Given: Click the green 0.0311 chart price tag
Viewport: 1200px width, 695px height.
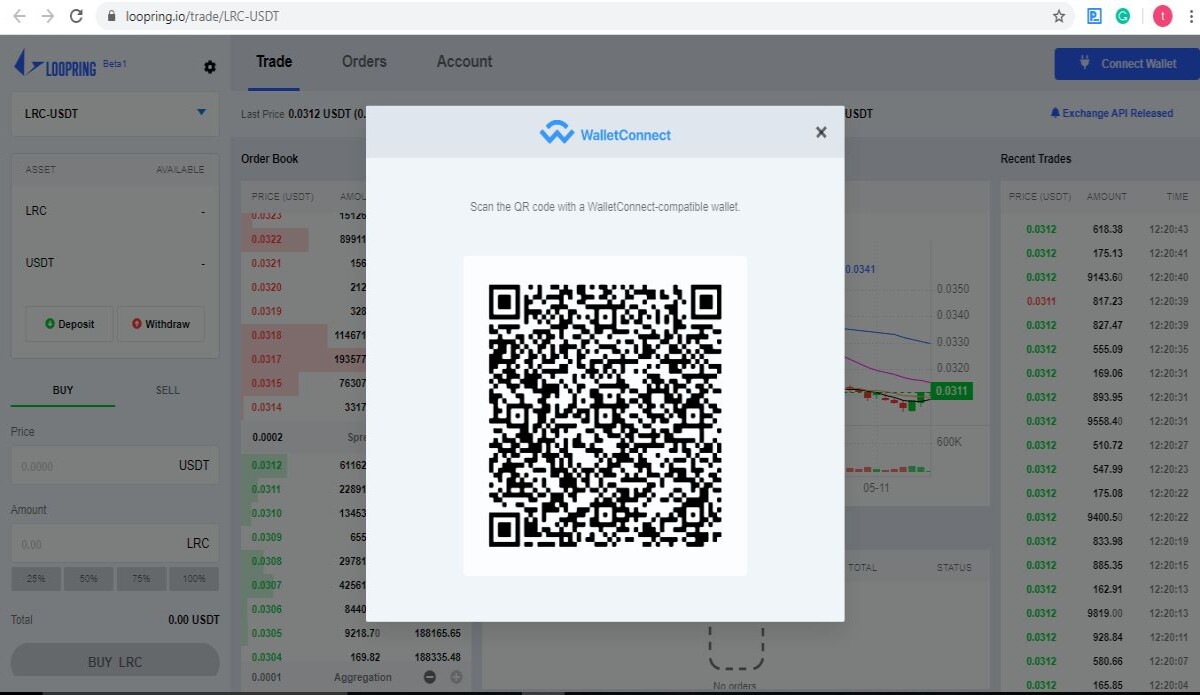Looking at the screenshot, I should [x=950, y=391].
